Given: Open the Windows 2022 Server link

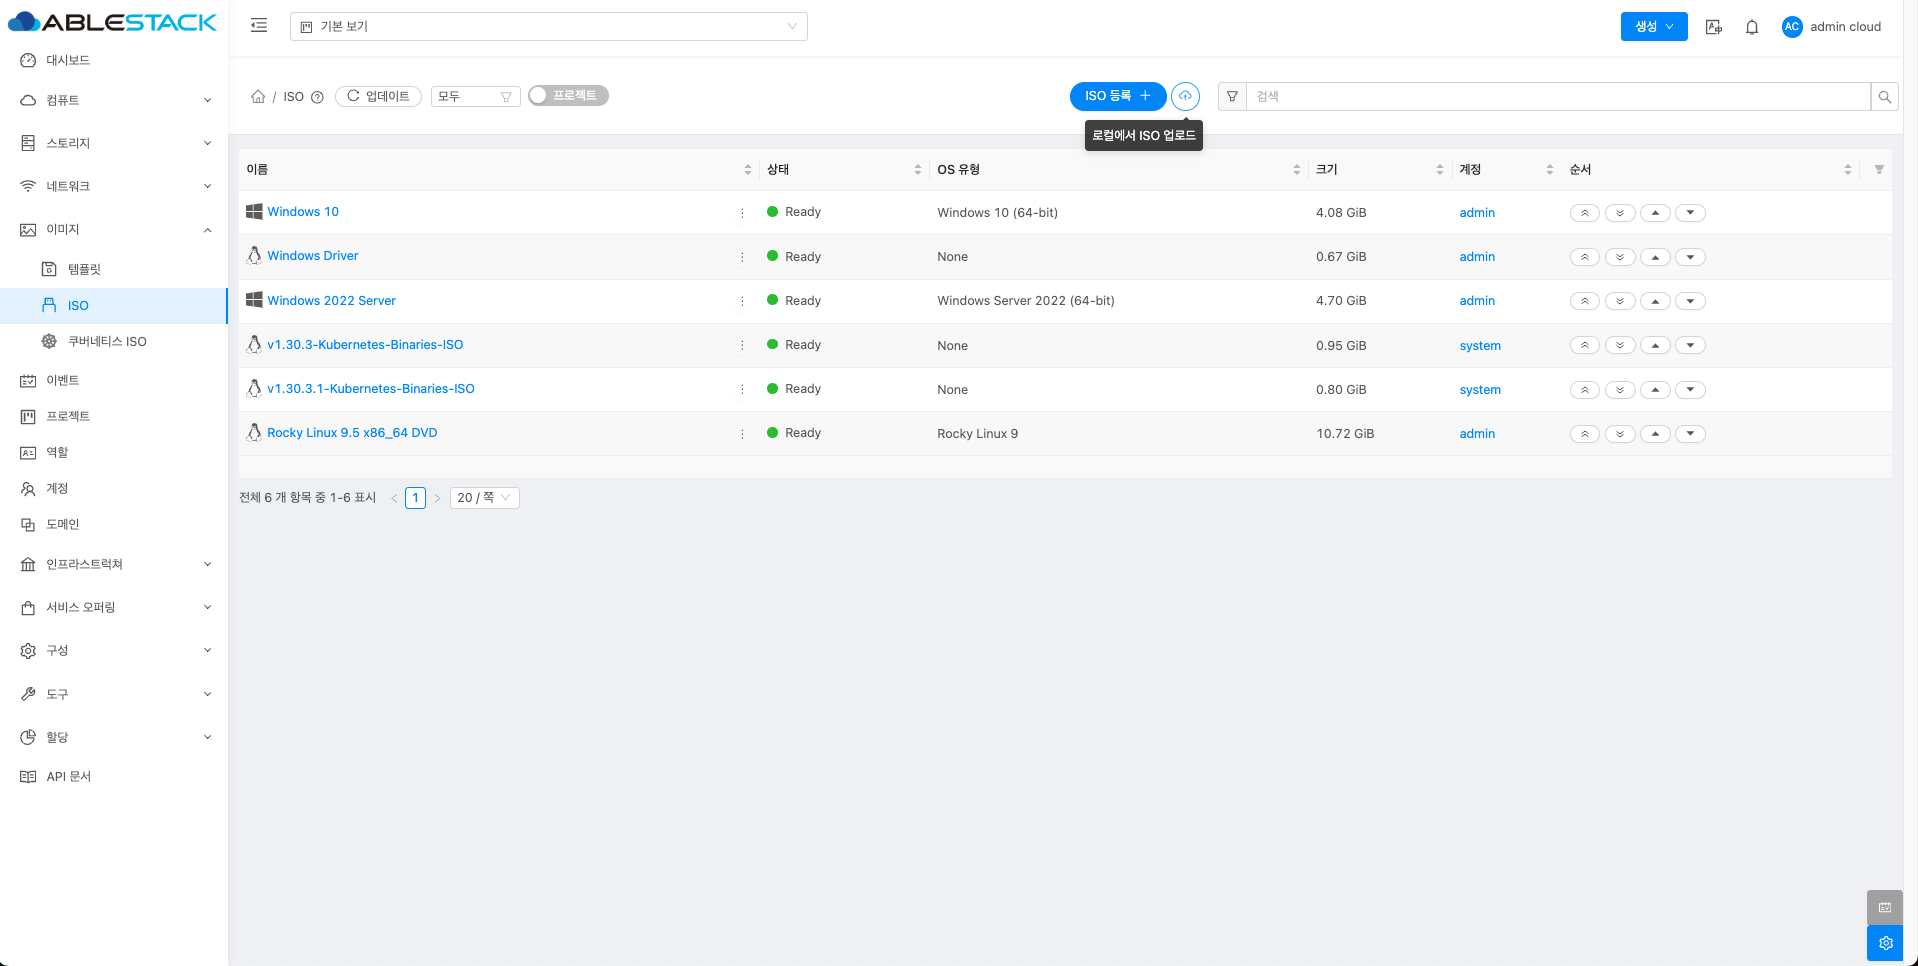Looking at the screenshot, I should pyautogui.click(x=331, y=301).
